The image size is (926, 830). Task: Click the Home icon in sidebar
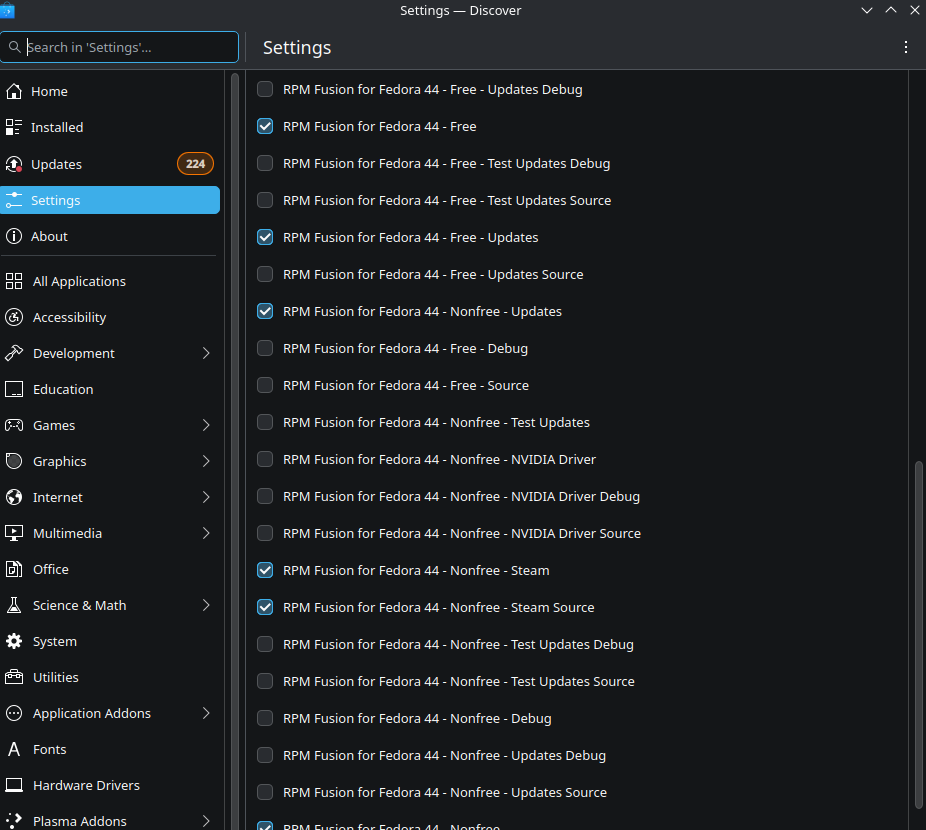point(14,92)
